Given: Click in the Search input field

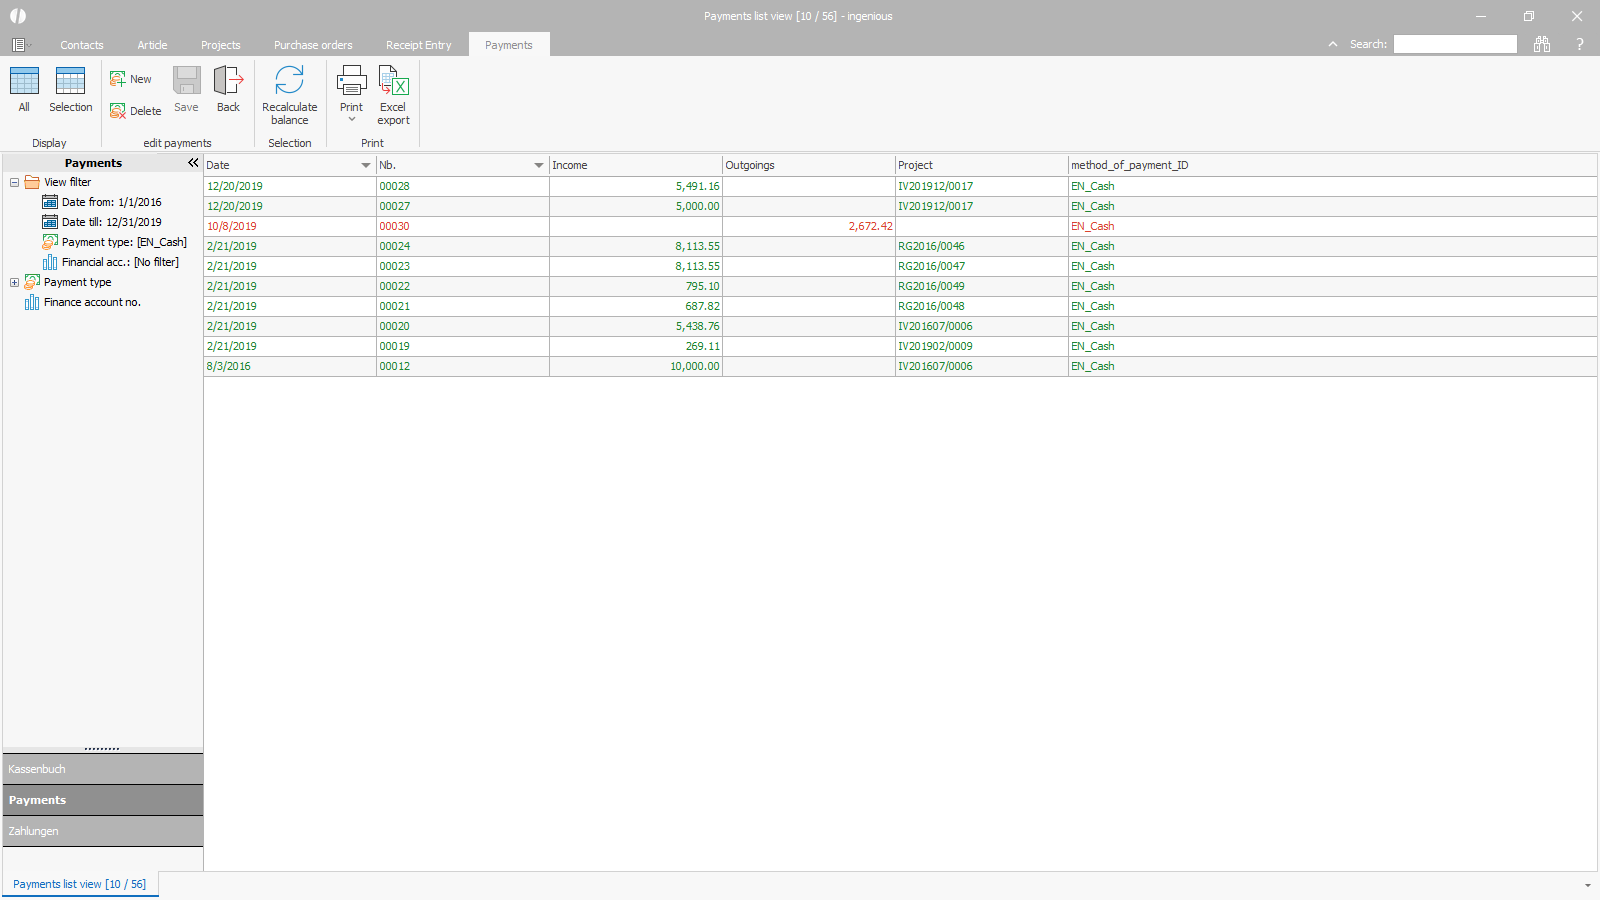Looking at the screenshot, I should click(x=1455, y=44).
